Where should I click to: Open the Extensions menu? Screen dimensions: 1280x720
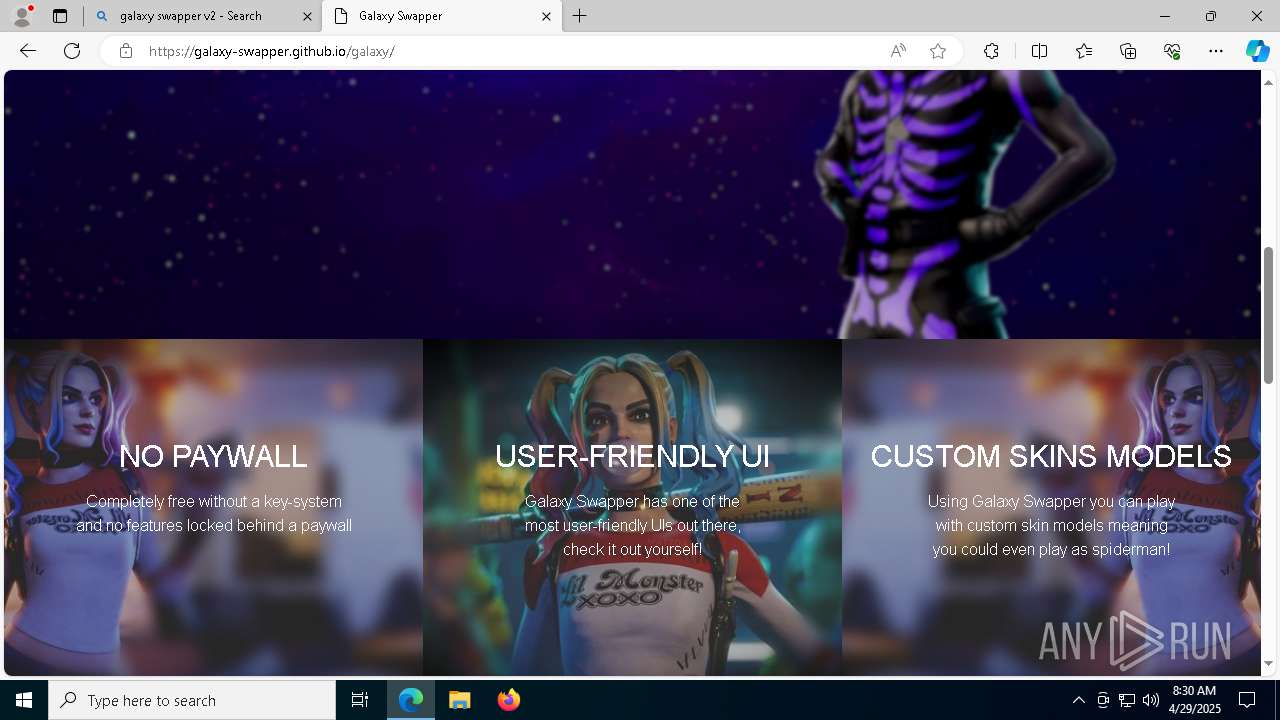[x=991, y=51]
